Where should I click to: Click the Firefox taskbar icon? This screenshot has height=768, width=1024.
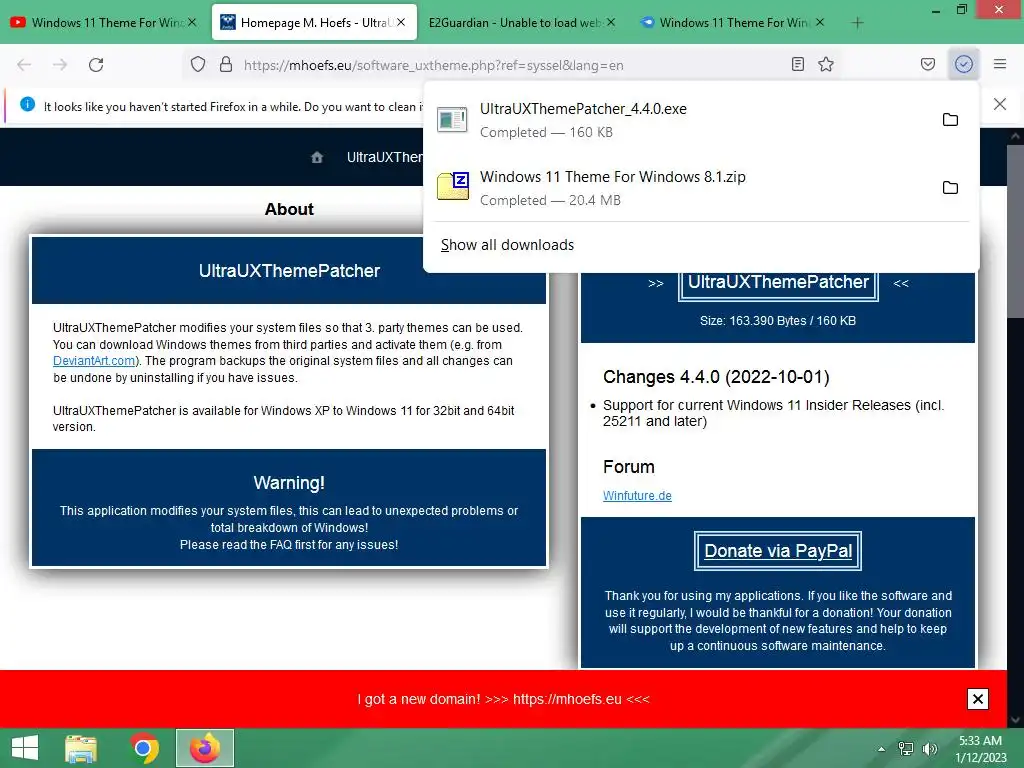point(205,748)
